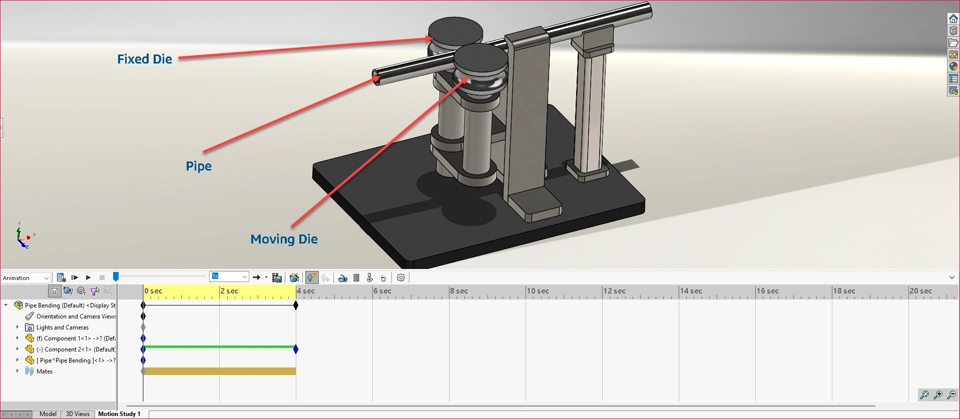Open Motion Study Properties gear
The height and width of the screenshot is (419, 960).
tap(400, 277)
